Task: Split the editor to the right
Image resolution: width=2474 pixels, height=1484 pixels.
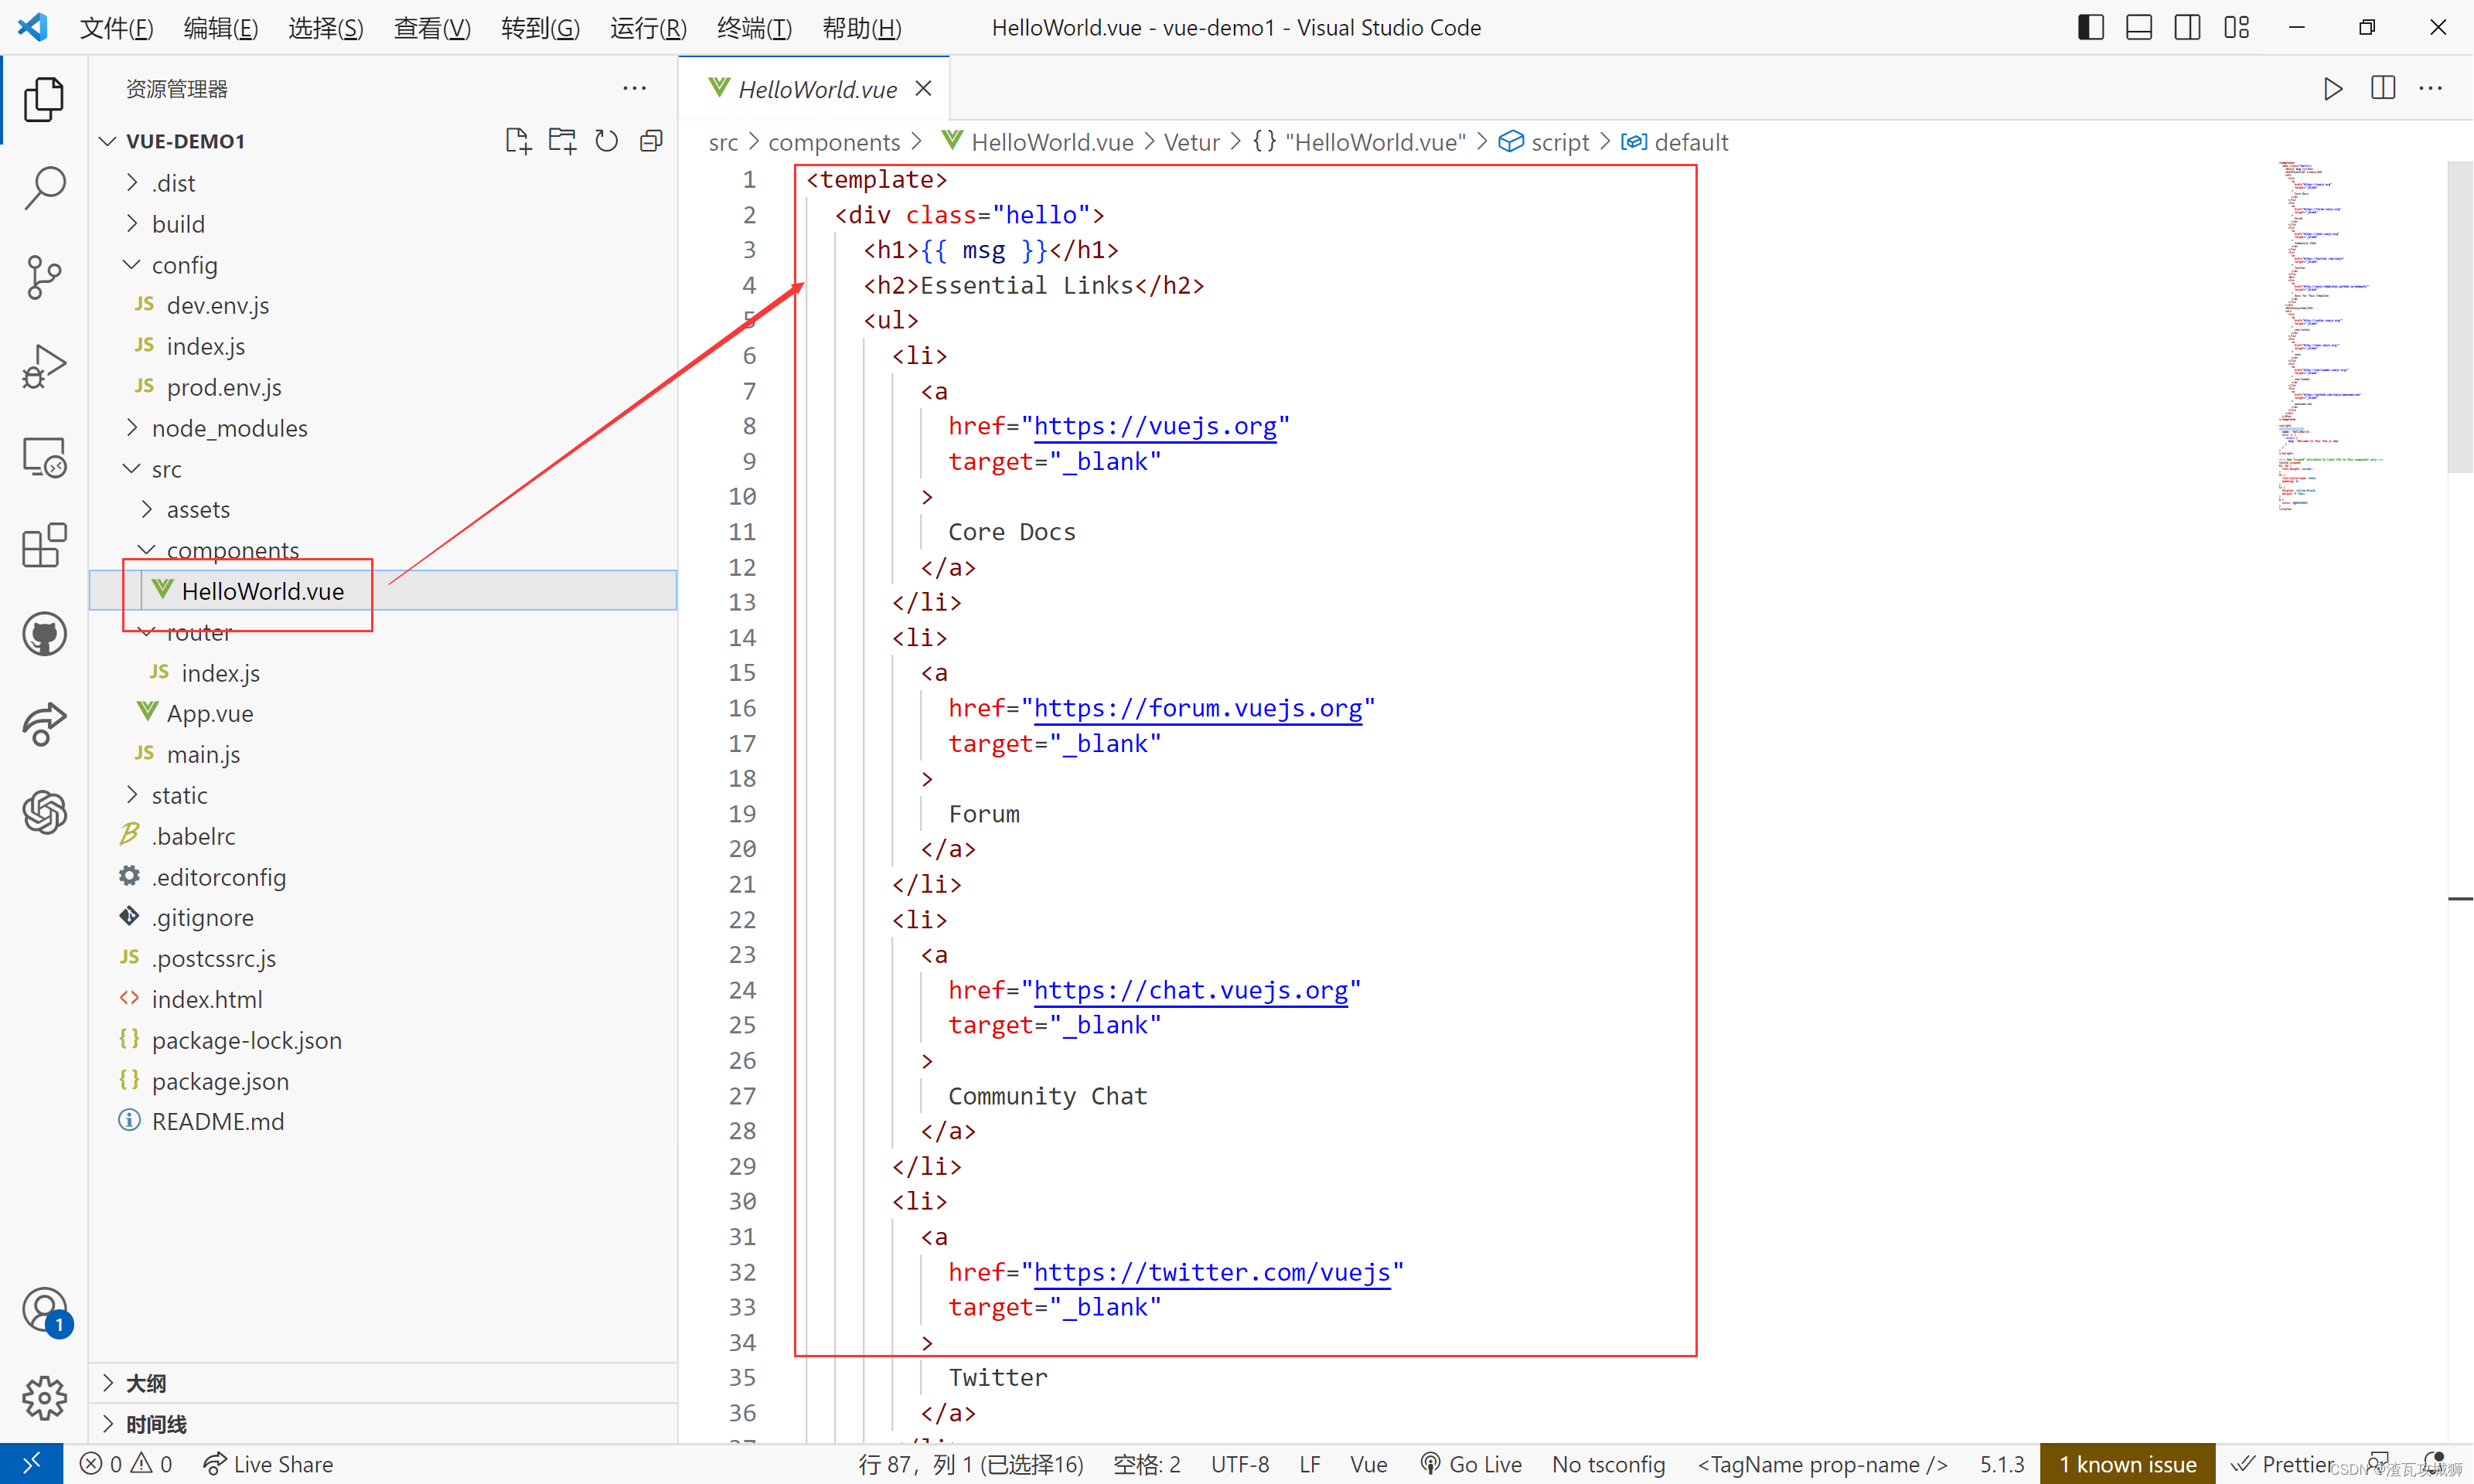Action: [x=2382, y=89]
